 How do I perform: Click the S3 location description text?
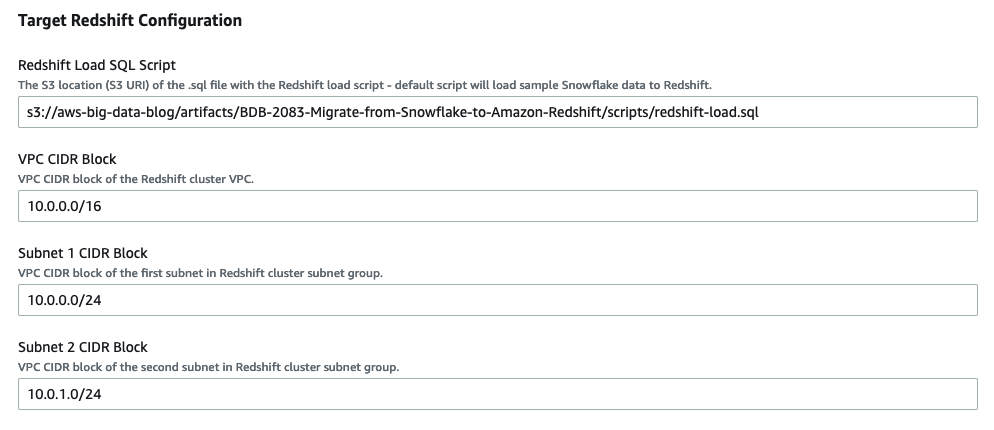[365, 85]
